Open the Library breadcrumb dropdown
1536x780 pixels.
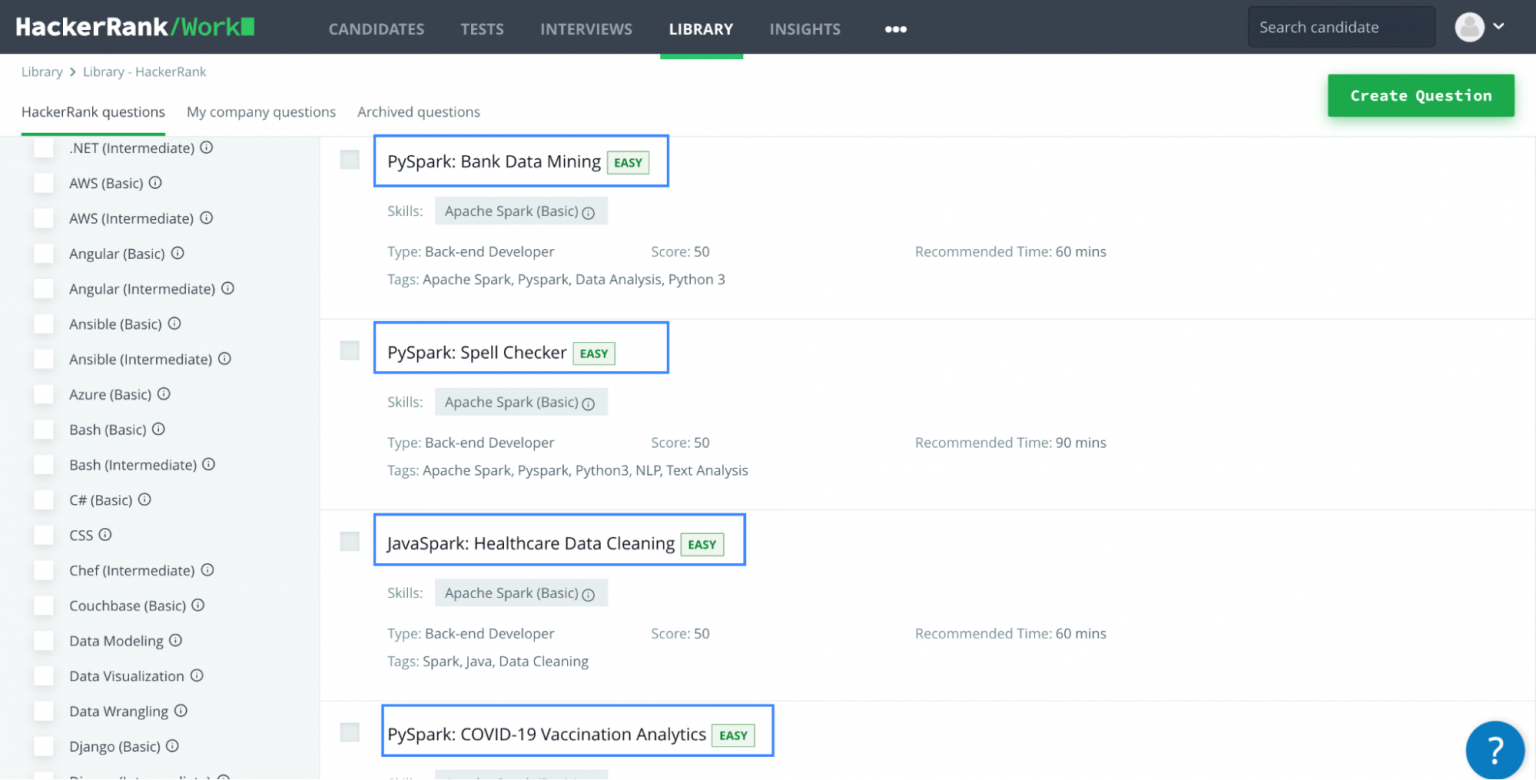pos(41,71)
